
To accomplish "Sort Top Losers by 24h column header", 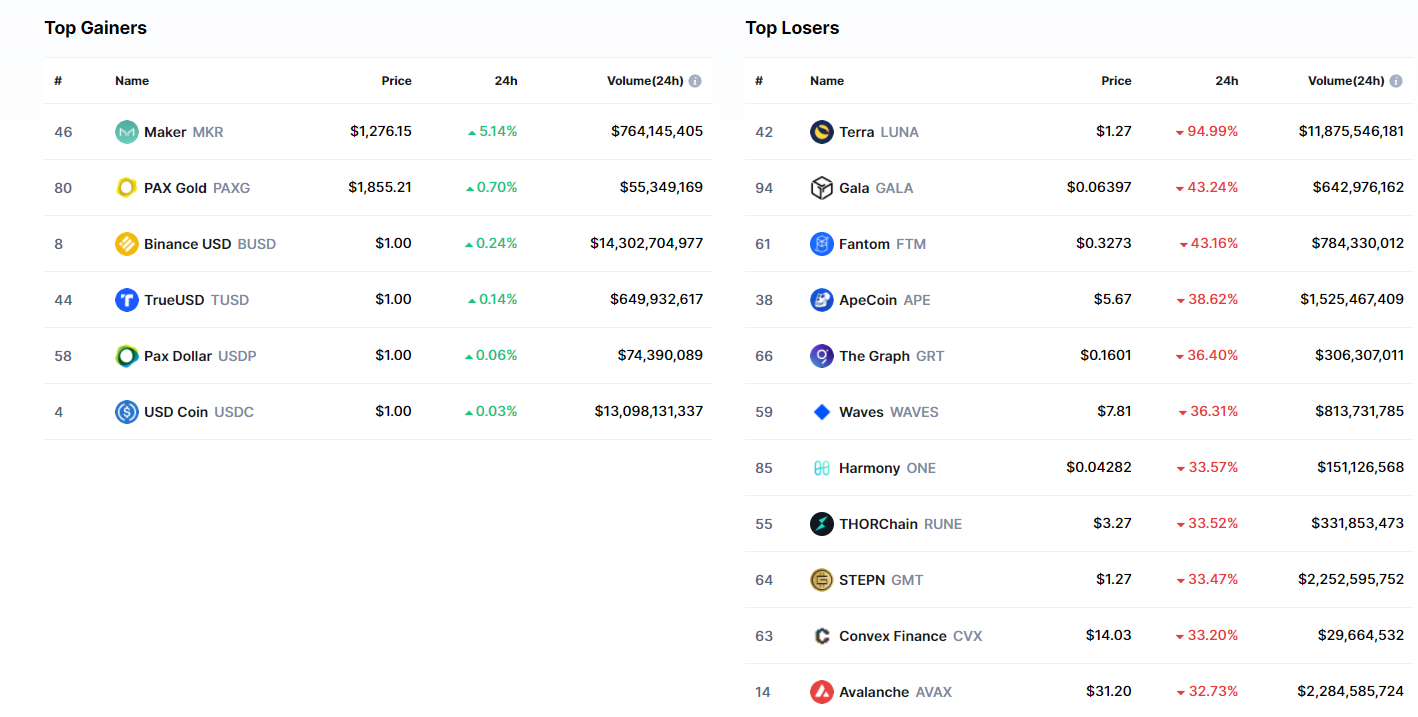I will [1226, 81].
